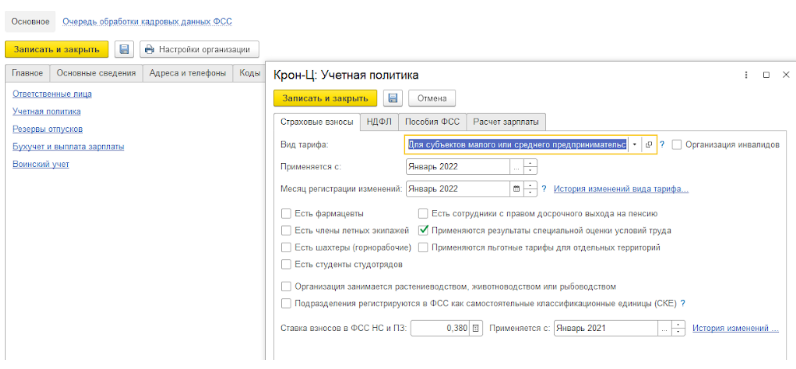Click the field showing Январь 2021
The width and height of the screenshot is (796, 369).
pyautogui.click(x=606, y=328)
